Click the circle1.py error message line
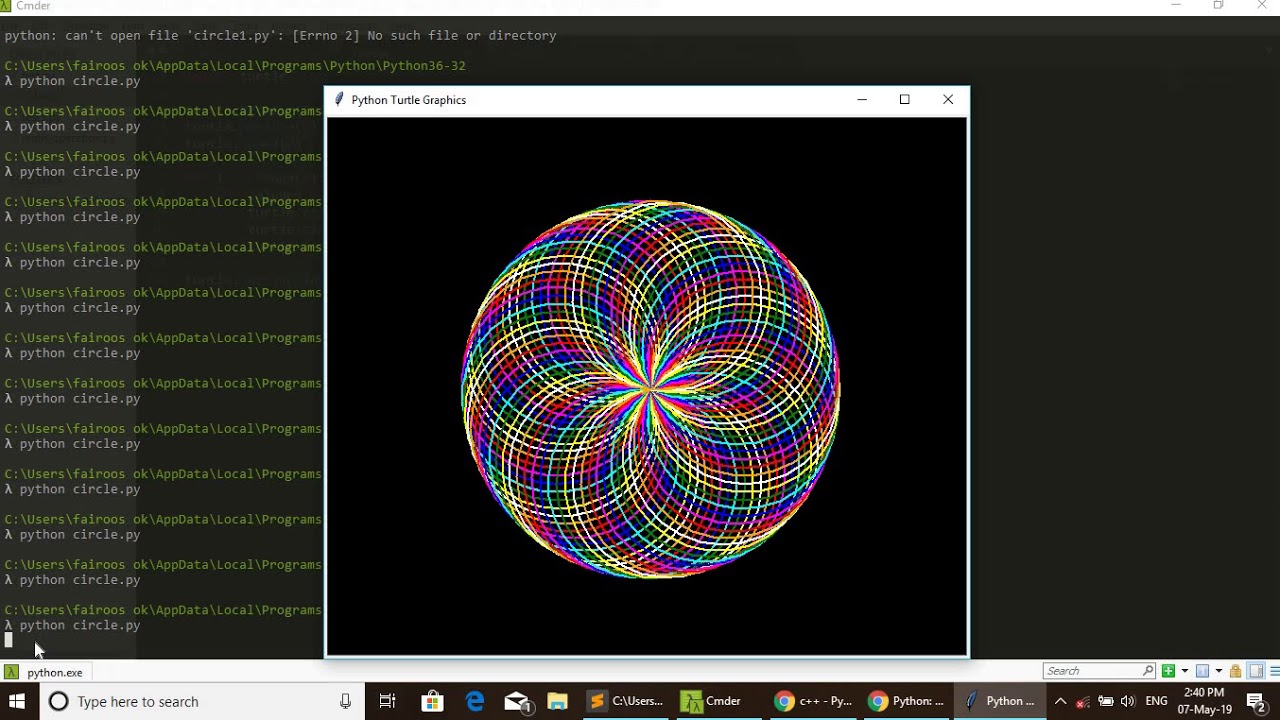The width and height of the screenshot is (1280, 720). click(x=280, y=35)
